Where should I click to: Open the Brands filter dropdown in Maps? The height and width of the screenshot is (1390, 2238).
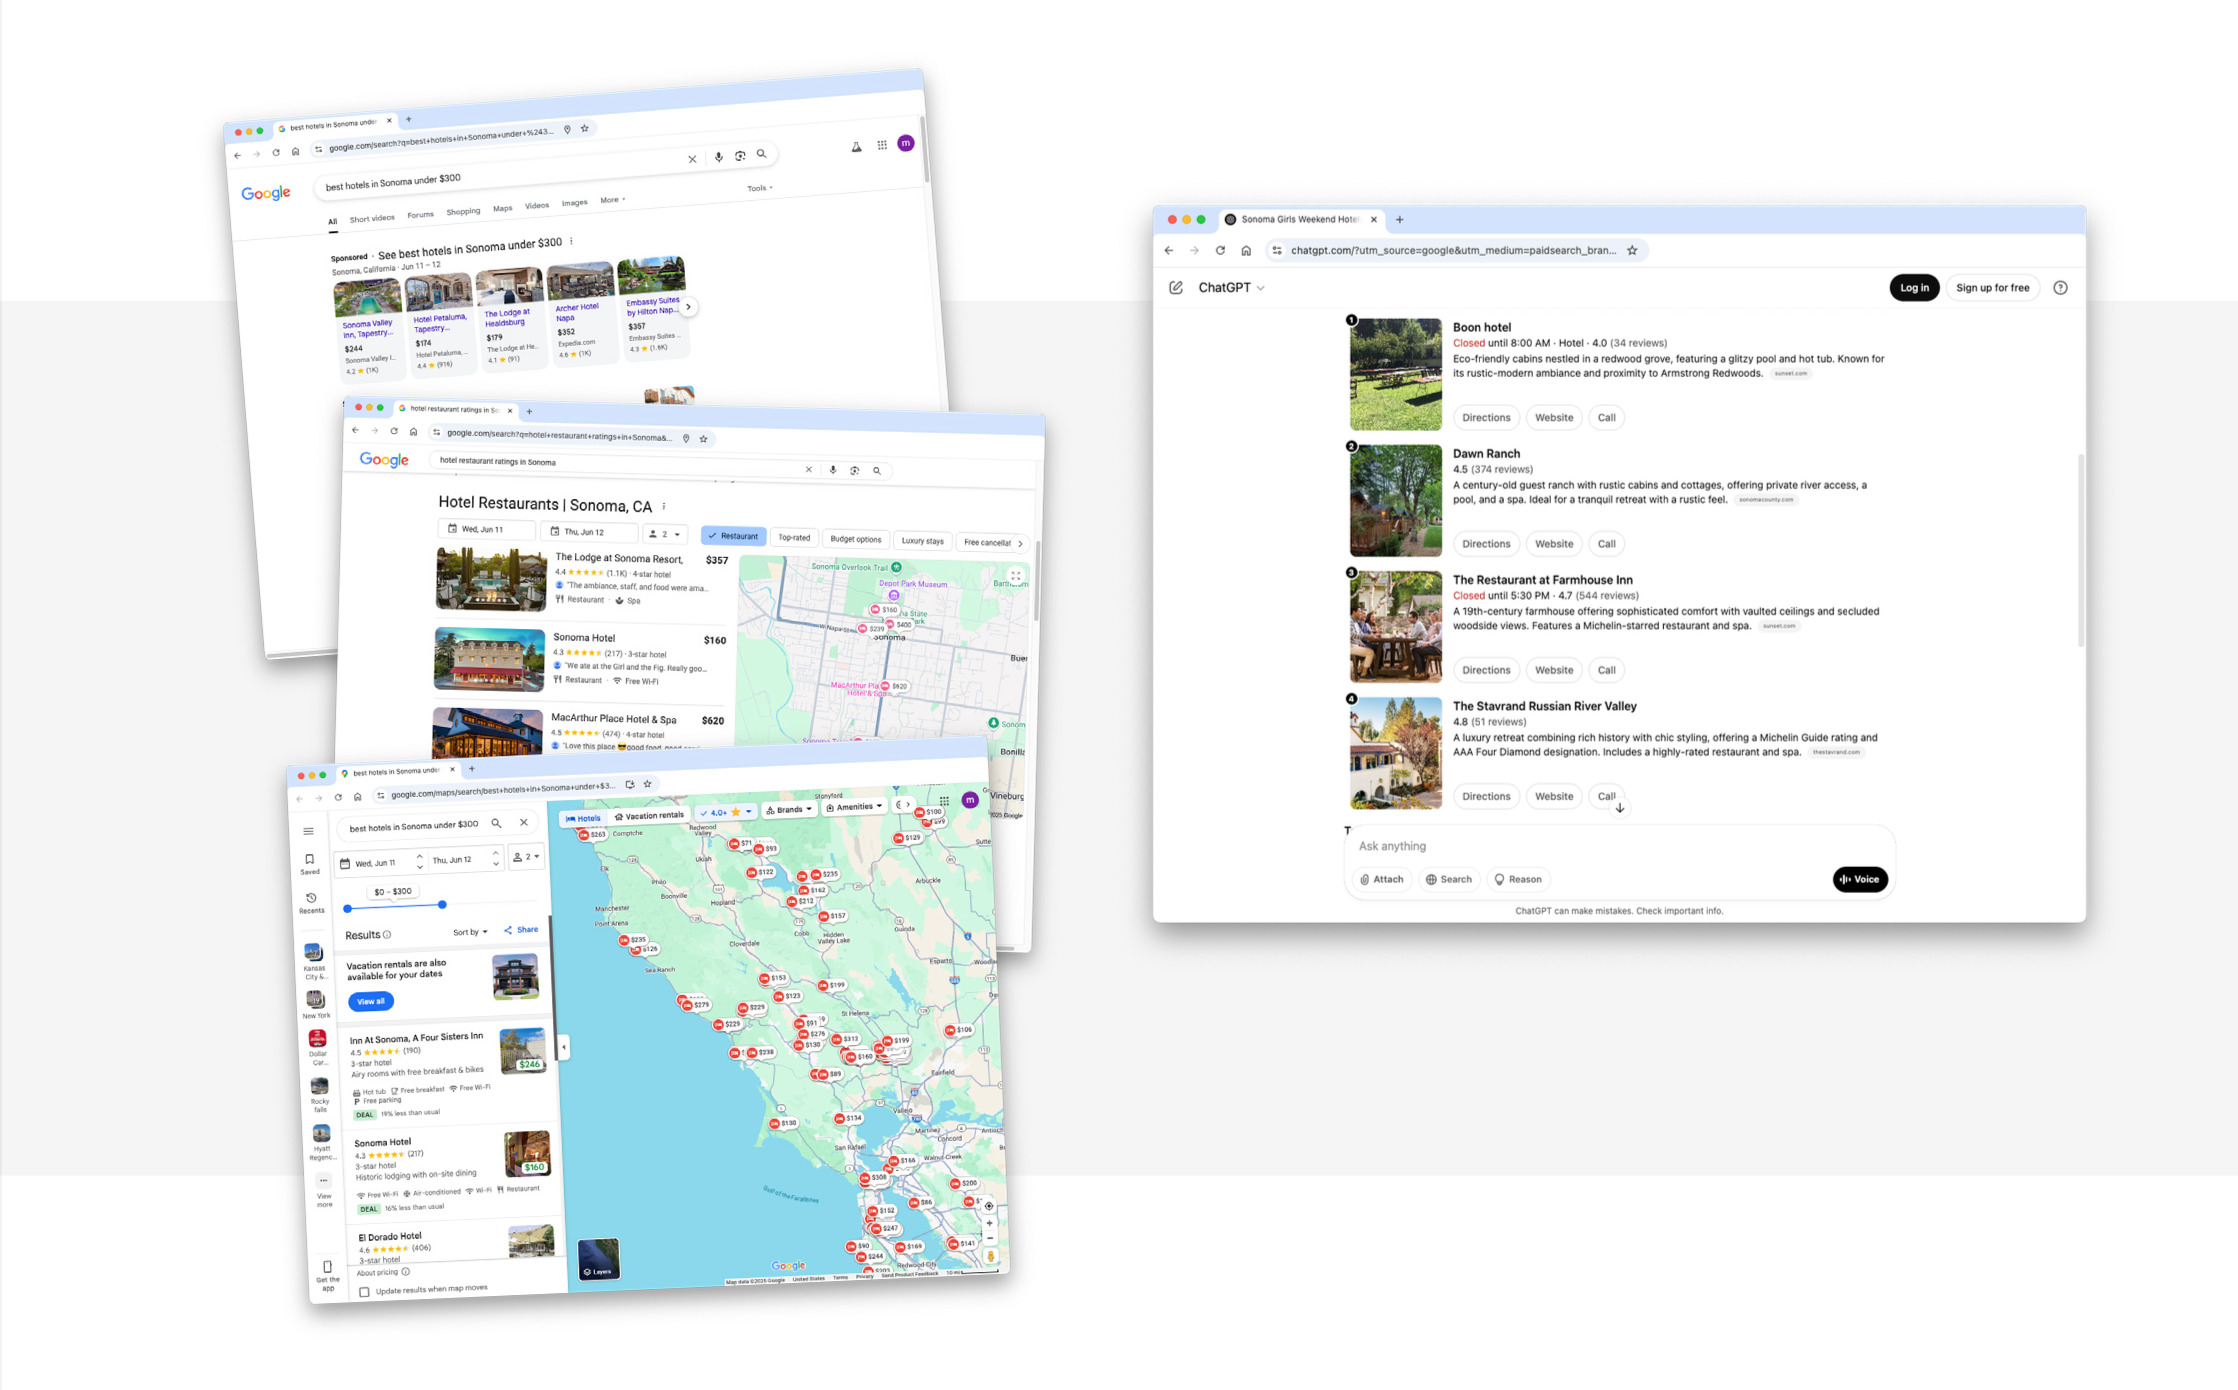pyautogui.click(x=789, y=810)
